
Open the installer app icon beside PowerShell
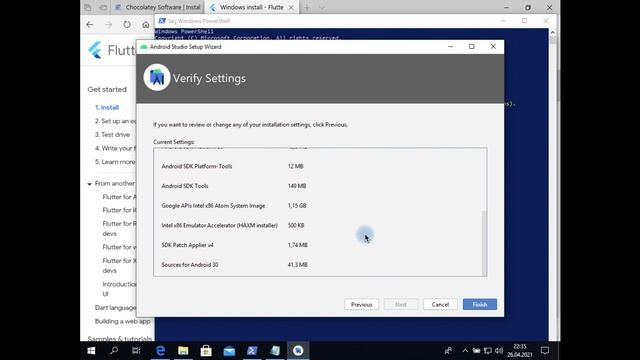click(275, 351)
